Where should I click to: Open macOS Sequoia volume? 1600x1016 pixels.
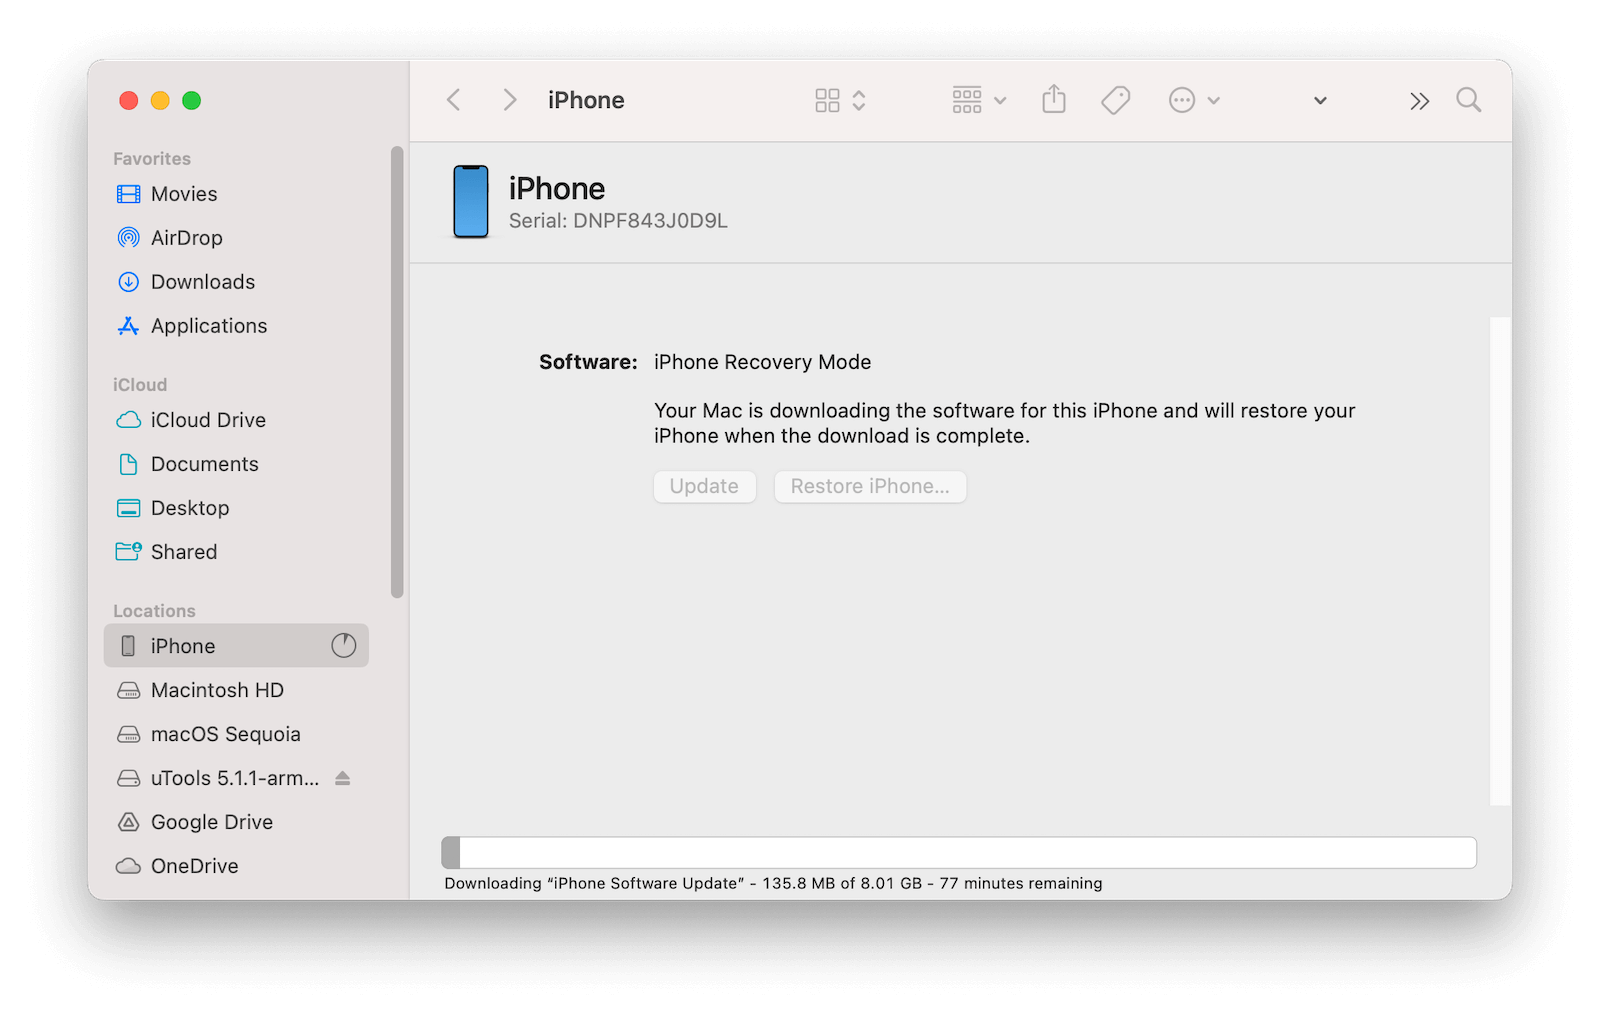(236, 734)
